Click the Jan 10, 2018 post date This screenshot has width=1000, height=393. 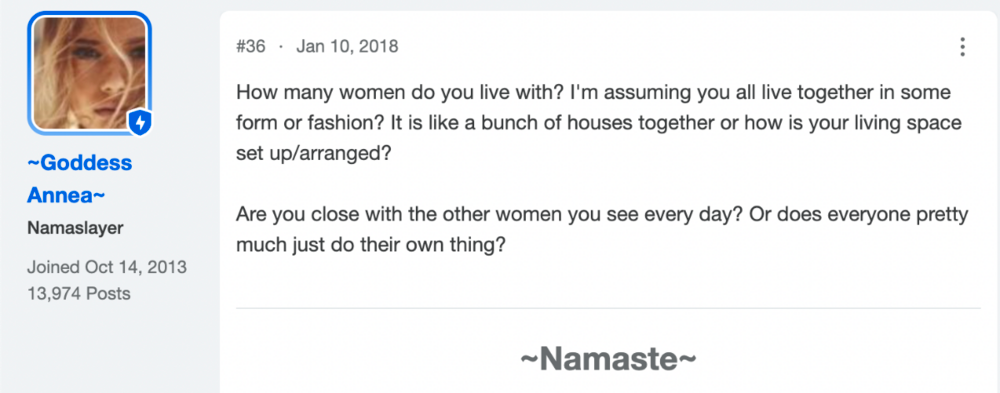click(x=347, y=47)
